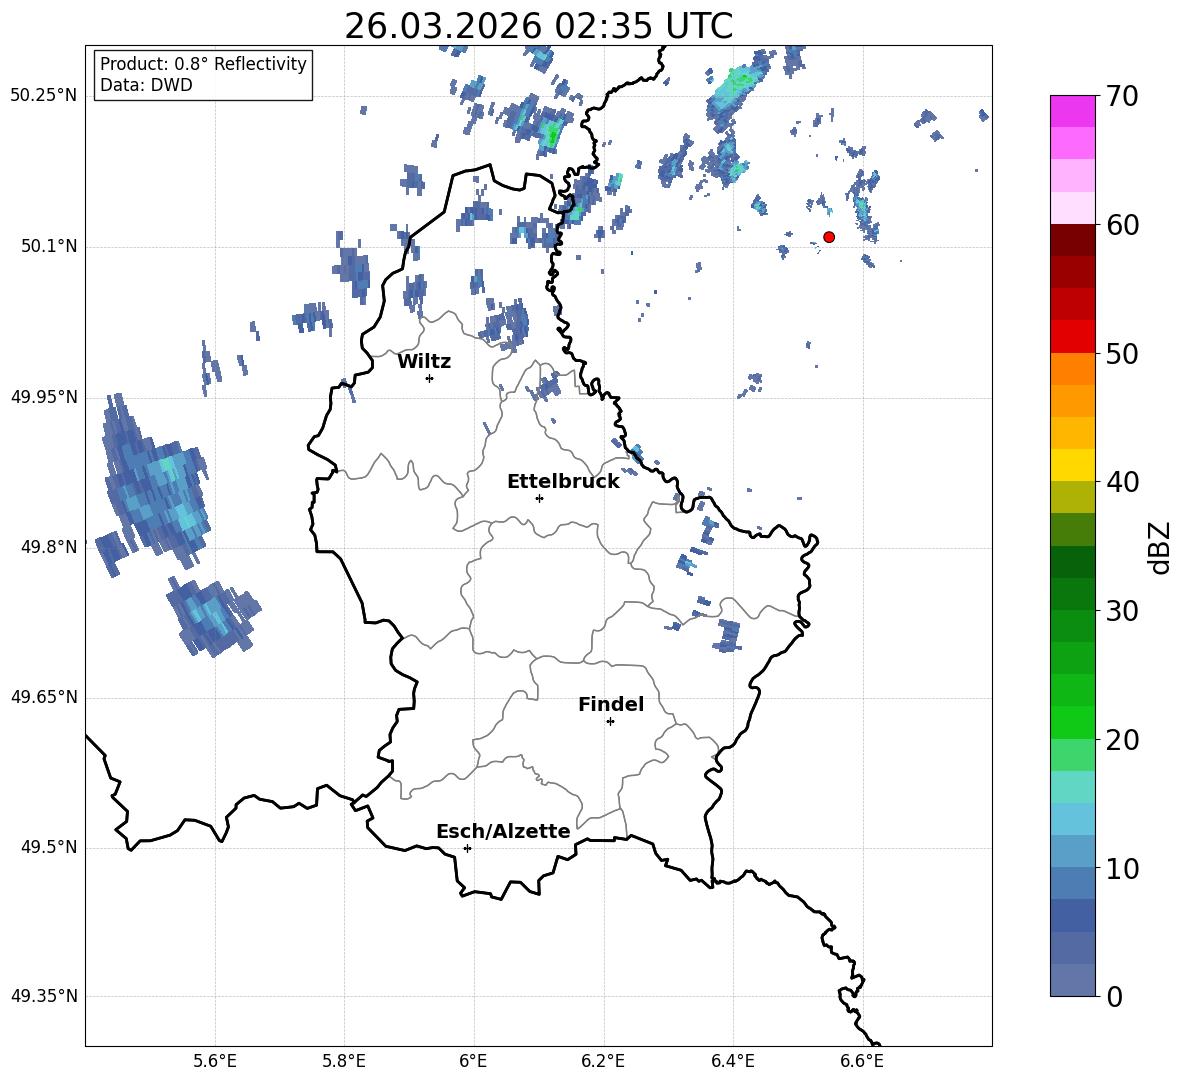Click the title timestamp 26.03.2026 02:35 UTC
The width and height of the screenshot is (1184, 1081).
(539, 26)
